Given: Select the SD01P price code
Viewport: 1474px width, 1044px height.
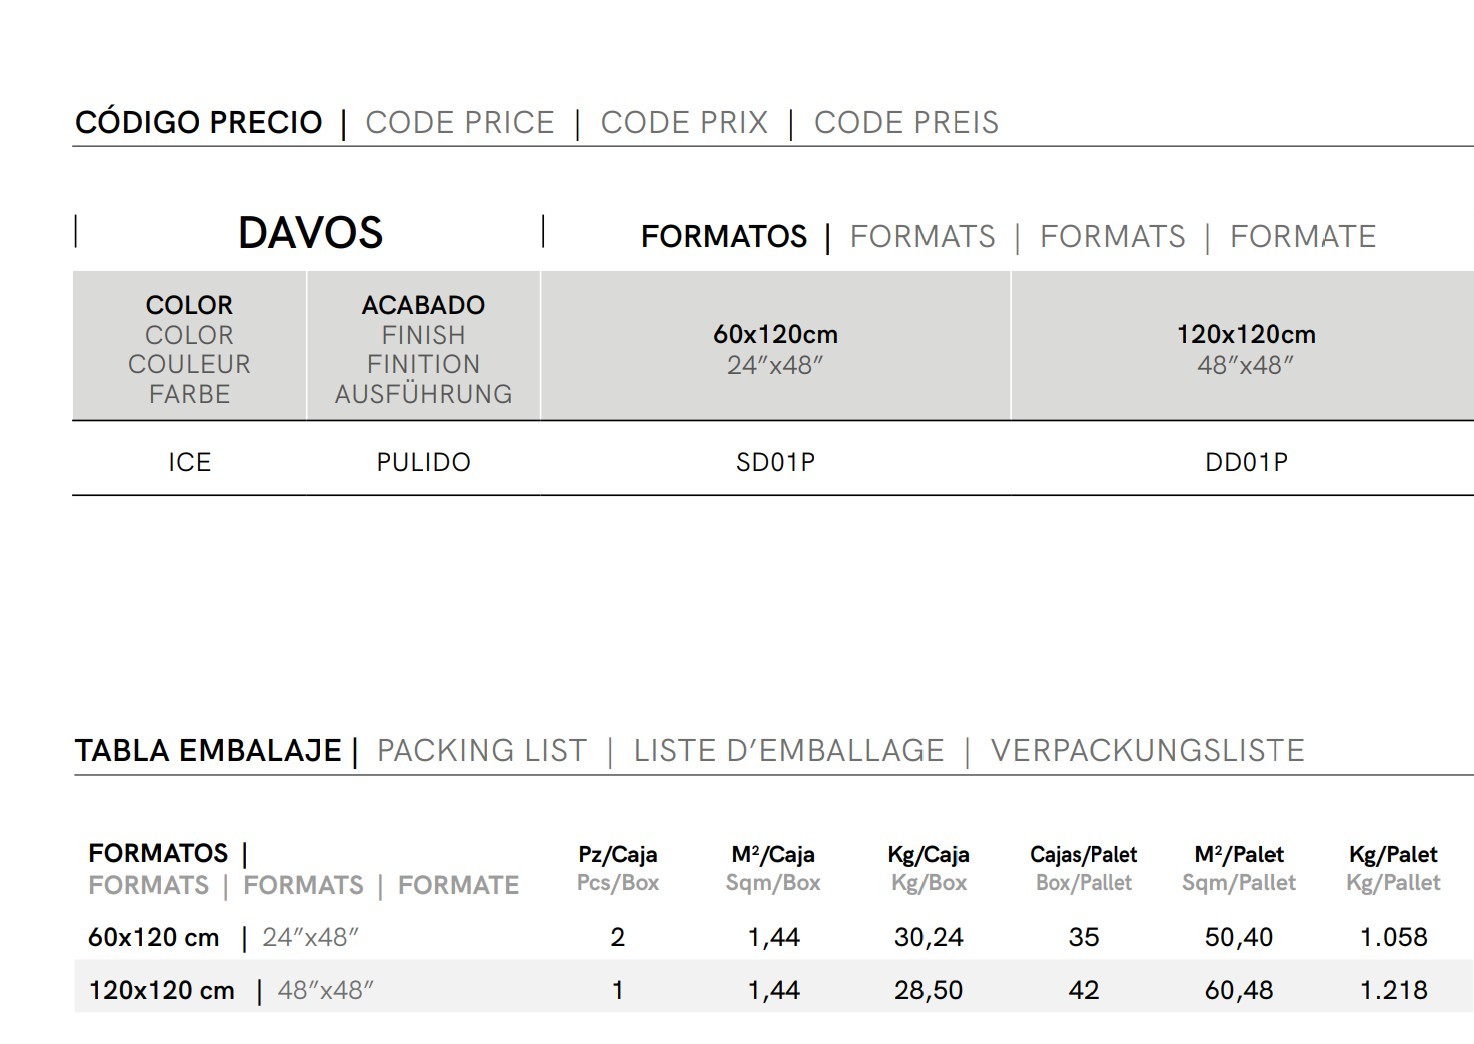Looking at the screenshot, I should [775, 462].
